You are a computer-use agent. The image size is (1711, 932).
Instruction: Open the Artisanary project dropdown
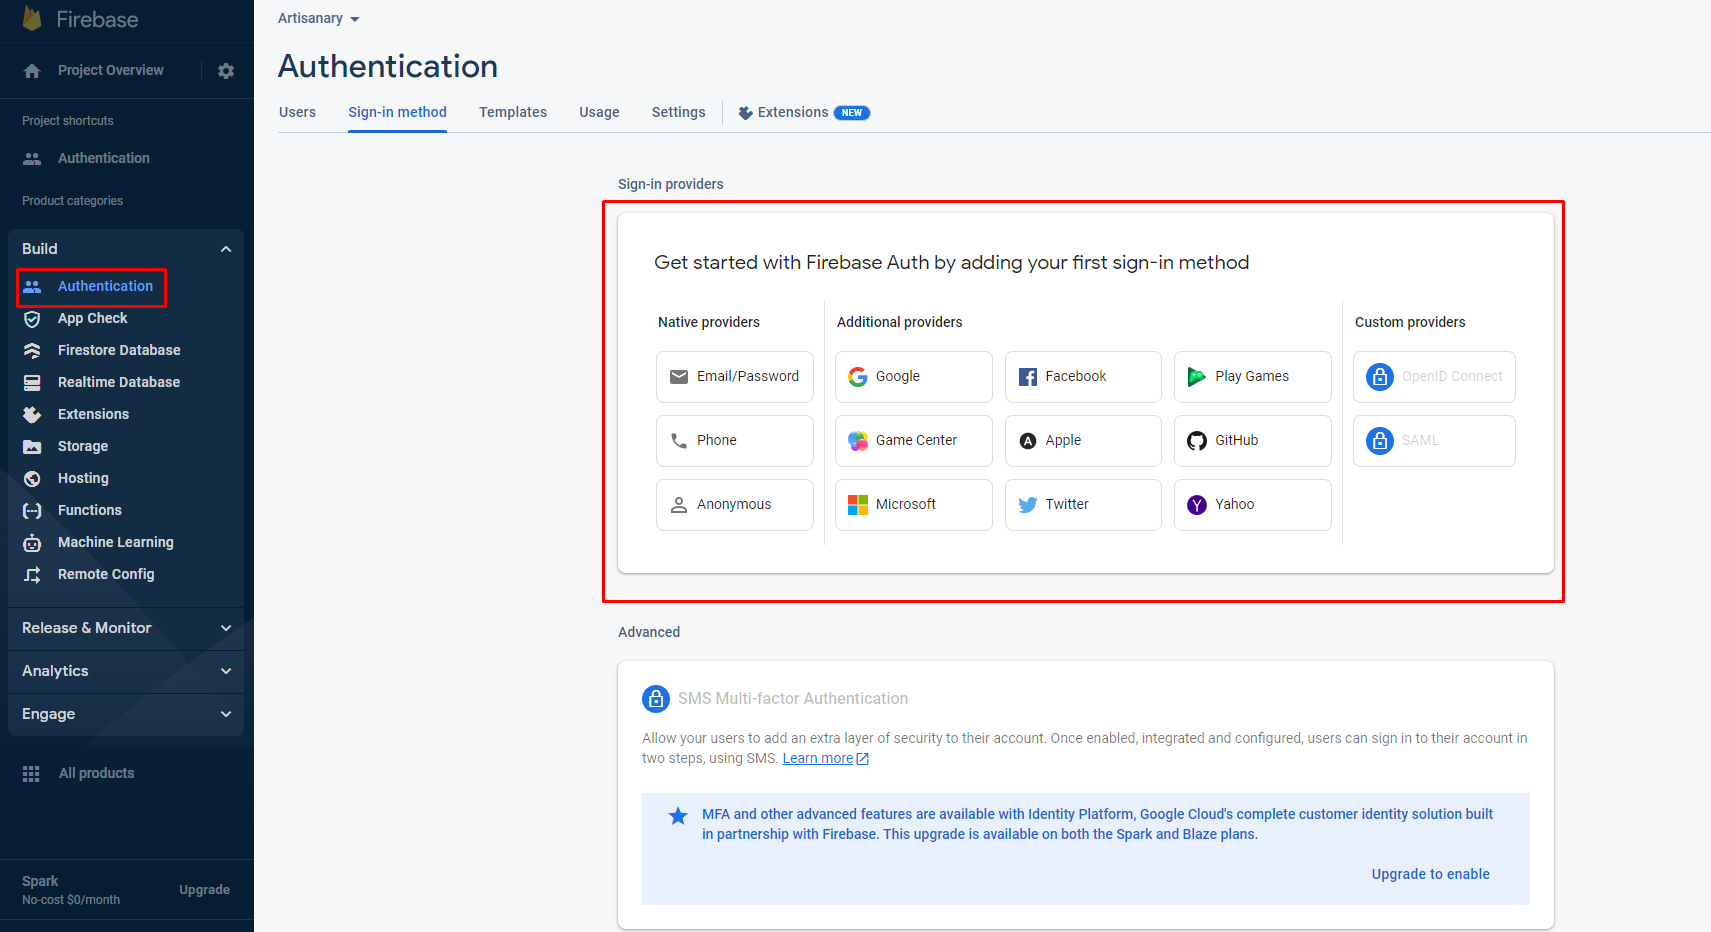(319, 19)
